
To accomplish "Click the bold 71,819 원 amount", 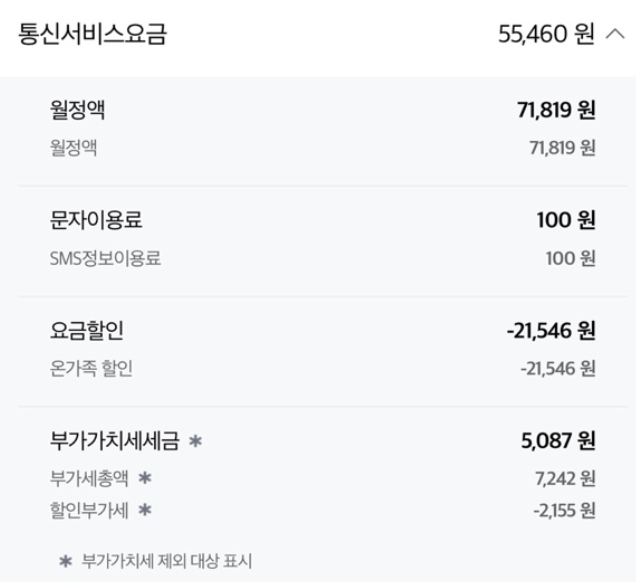I will pos(556,110).
